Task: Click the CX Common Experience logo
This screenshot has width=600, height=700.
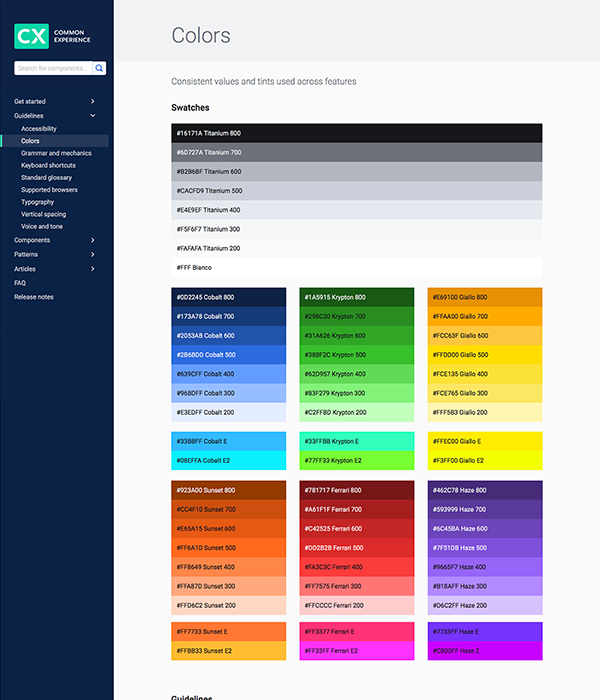Action: [52, 37]
